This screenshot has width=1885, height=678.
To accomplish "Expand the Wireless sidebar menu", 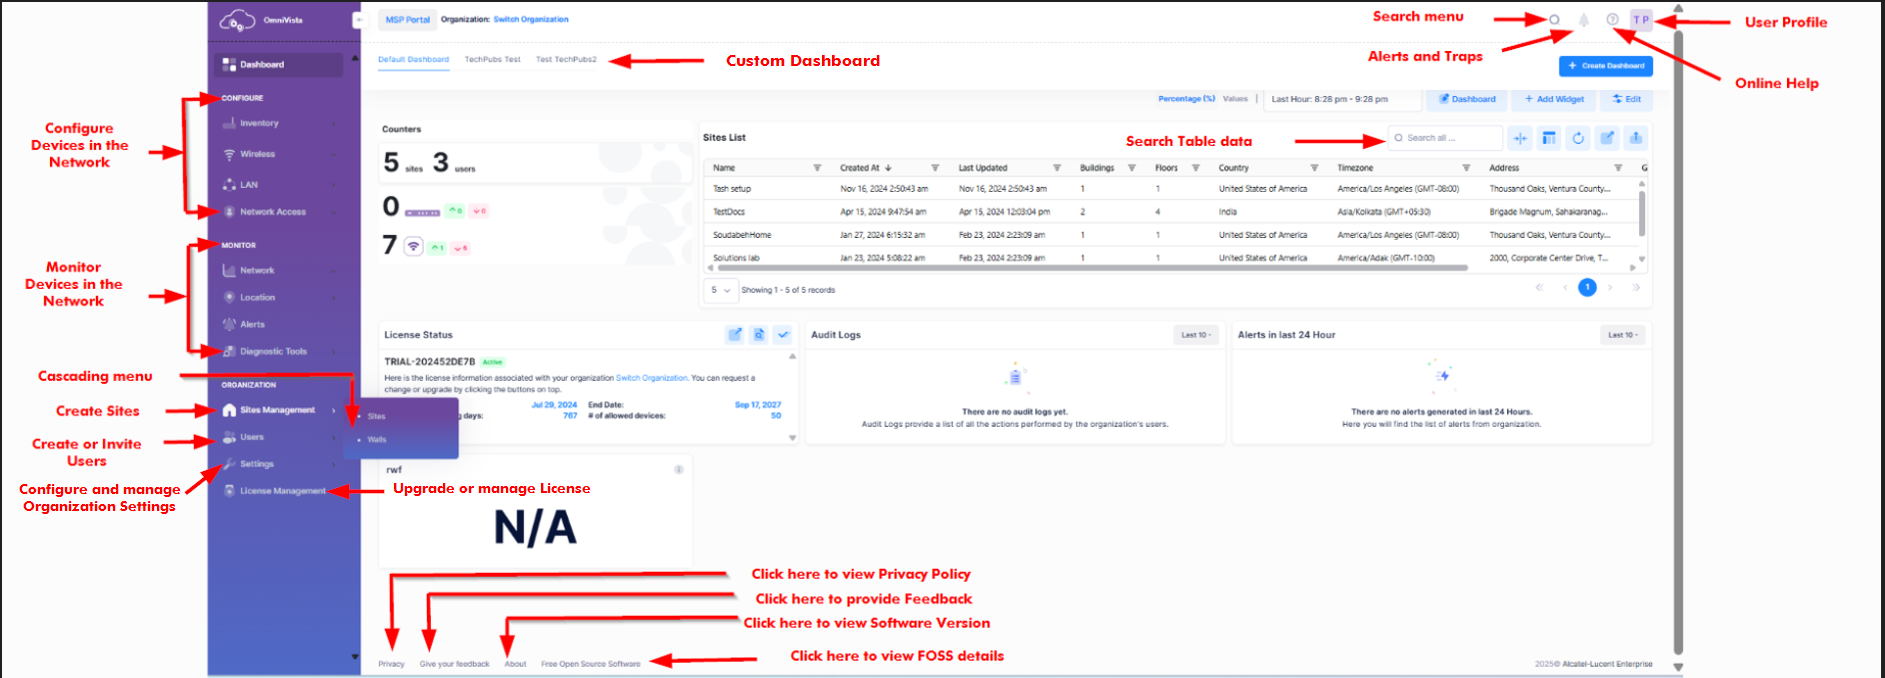I will click(x=257, y=154).
